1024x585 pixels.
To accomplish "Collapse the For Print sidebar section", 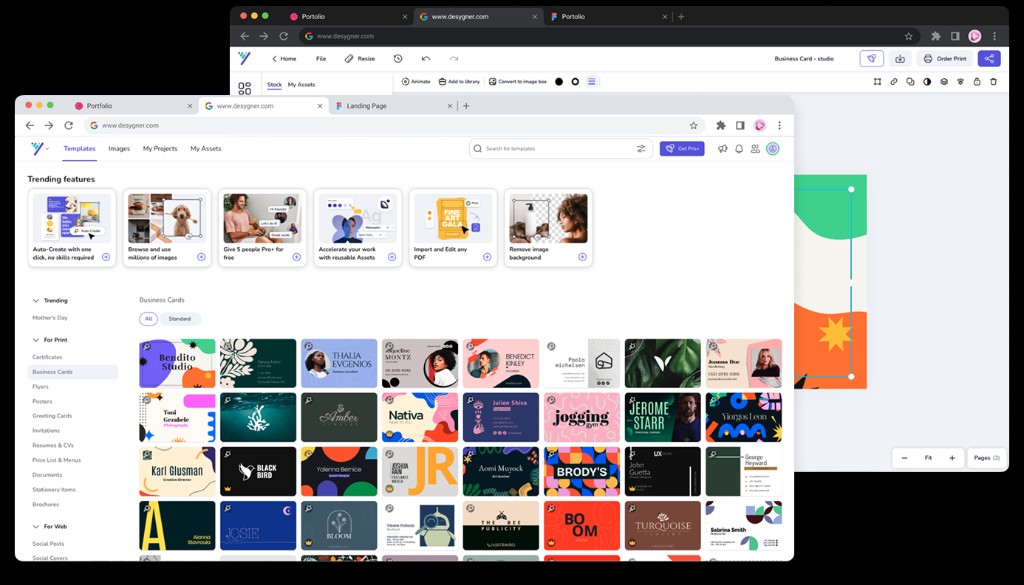I will tap(35, 340).
